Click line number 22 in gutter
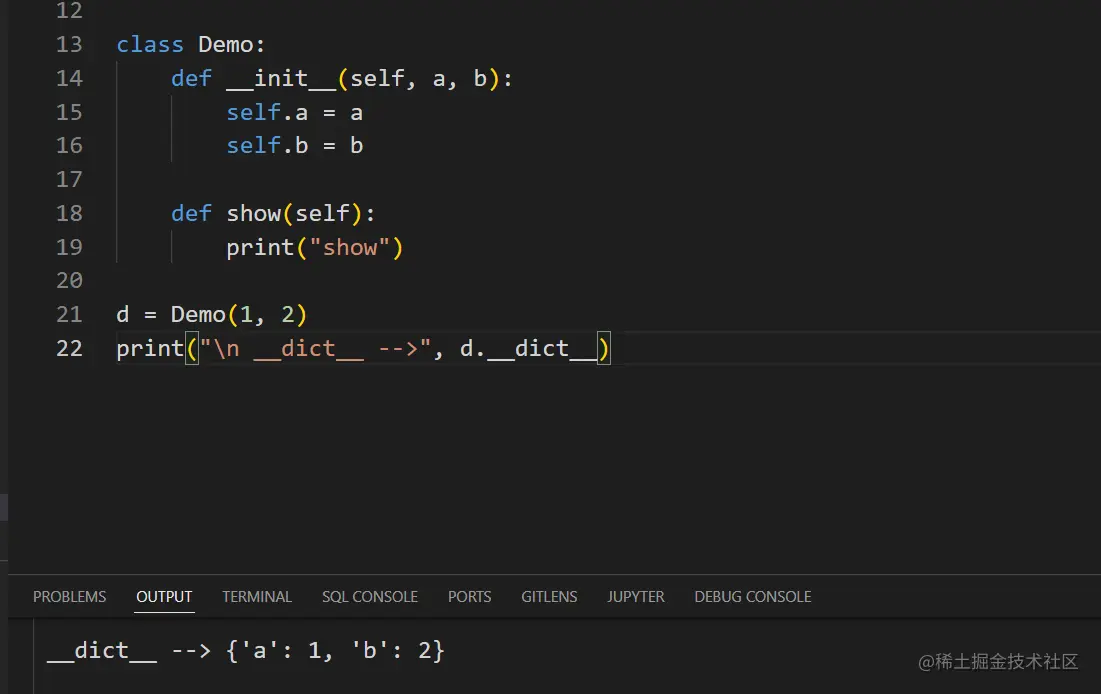The width and height of the screenshot is (1101, 694). point(70,348)
